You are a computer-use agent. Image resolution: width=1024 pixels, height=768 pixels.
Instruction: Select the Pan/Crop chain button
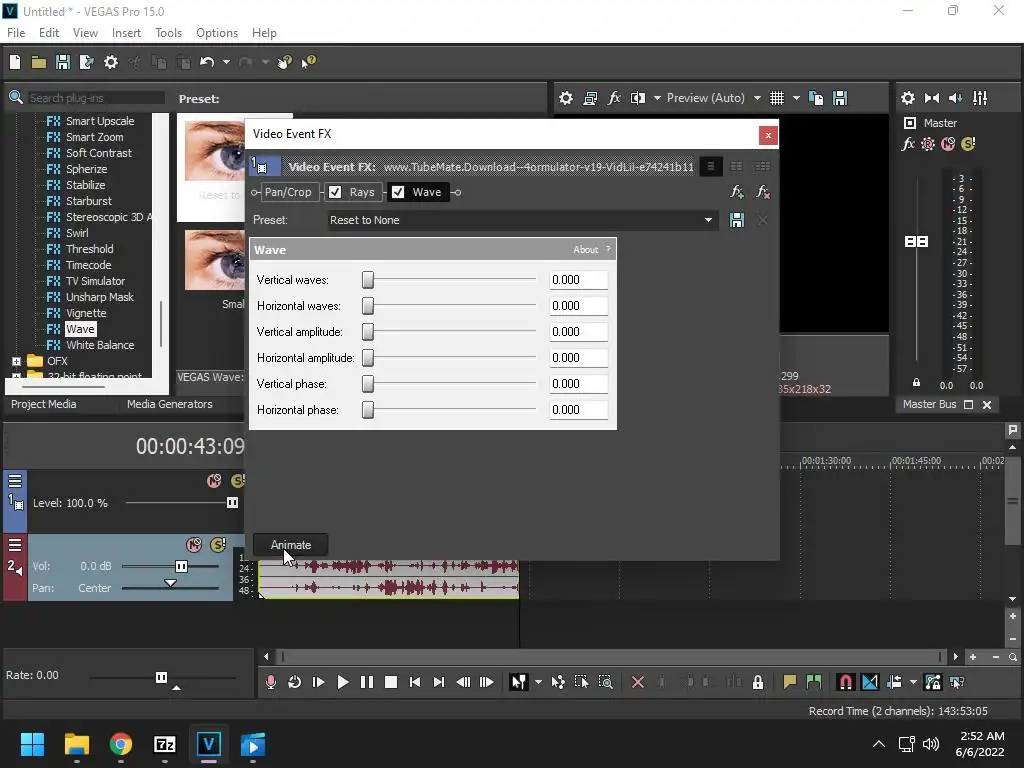pos(287,192)
